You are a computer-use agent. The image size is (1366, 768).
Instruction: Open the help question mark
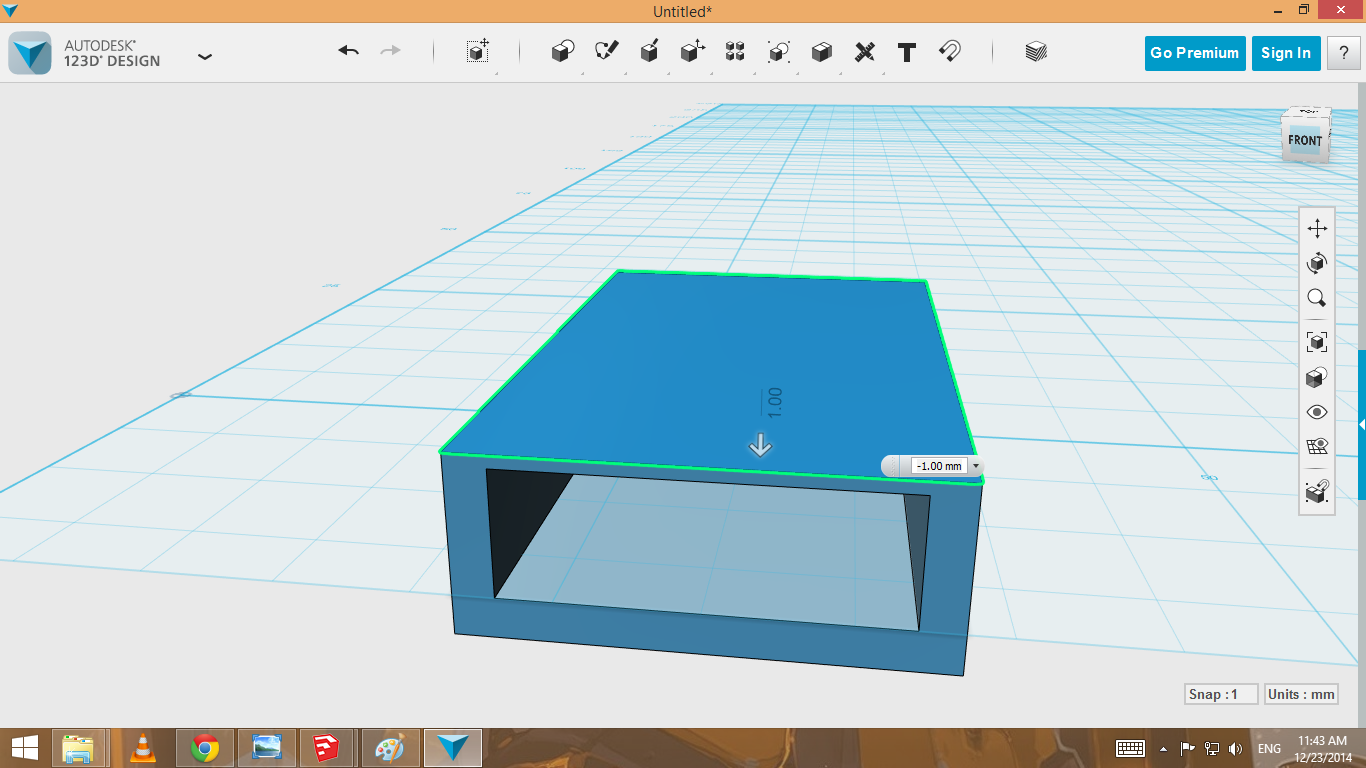(x=1343, y=53)
